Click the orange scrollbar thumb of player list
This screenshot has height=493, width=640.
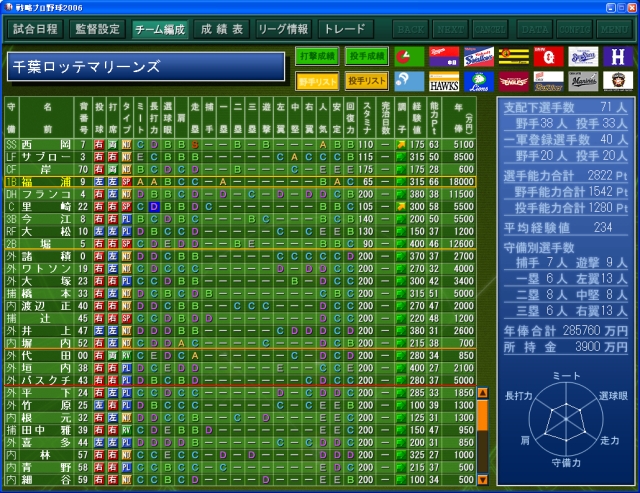(482, 415)
